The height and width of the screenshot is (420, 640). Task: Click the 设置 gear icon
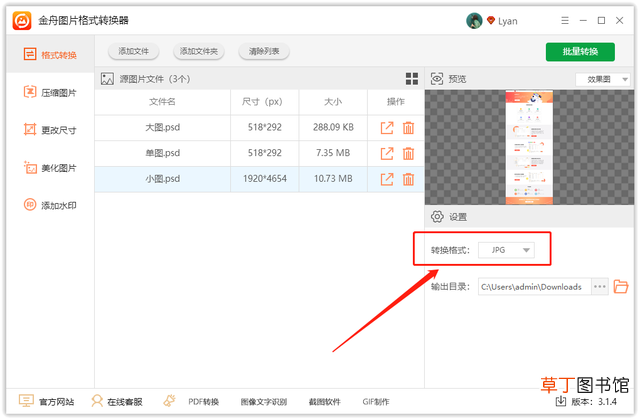click(x=437, y=217)
